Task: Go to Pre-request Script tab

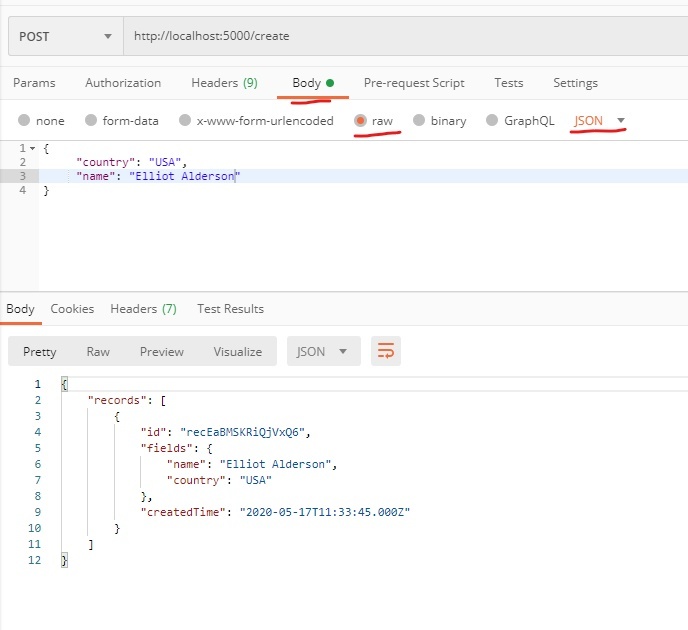Action: pyautogui.click(x=414, y=83)
